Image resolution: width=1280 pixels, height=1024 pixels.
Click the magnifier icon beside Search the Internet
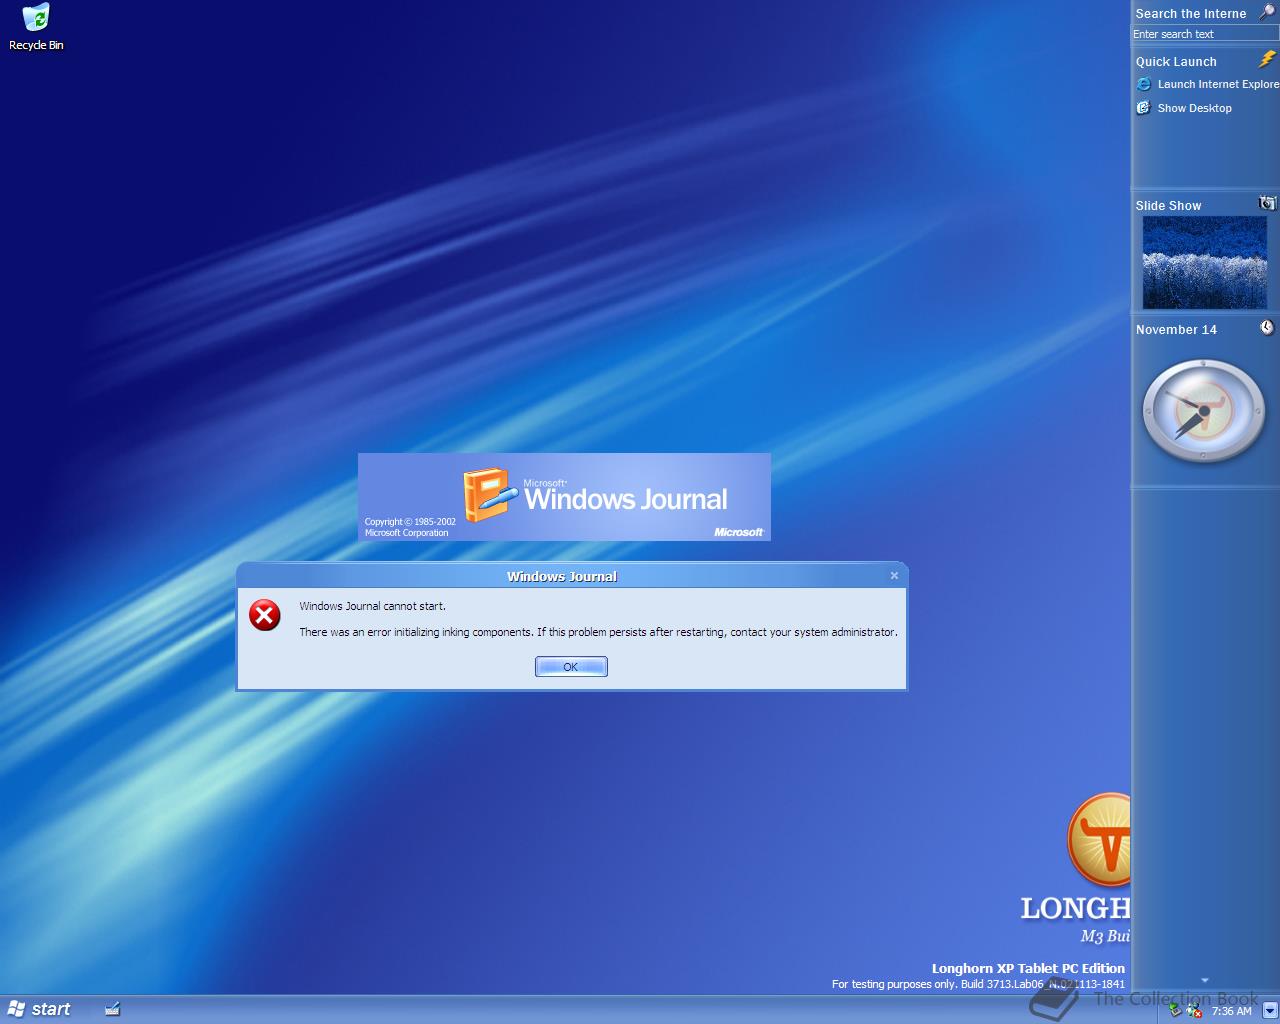point(1267,12)
